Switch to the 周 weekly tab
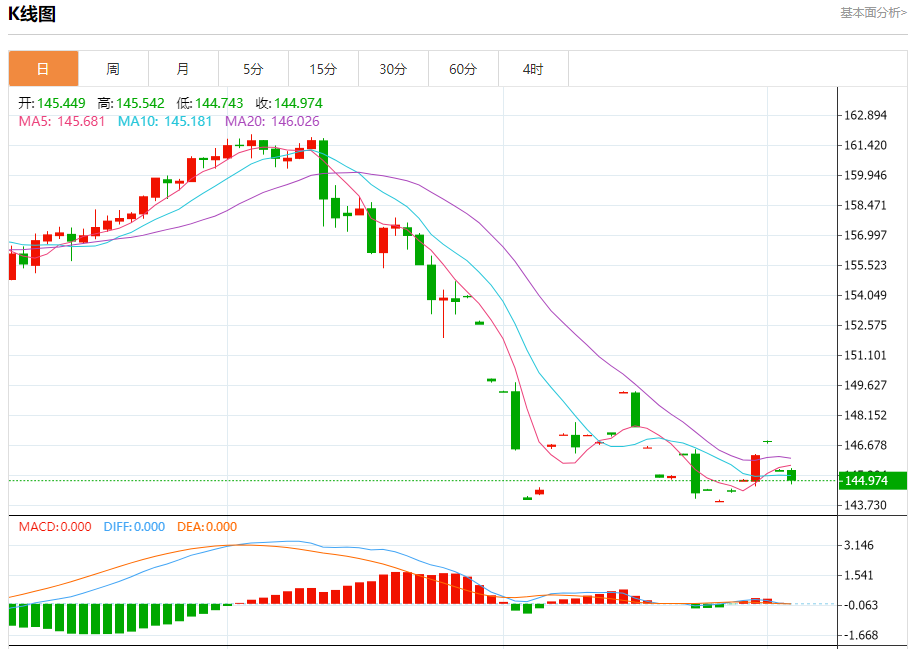 113,69
